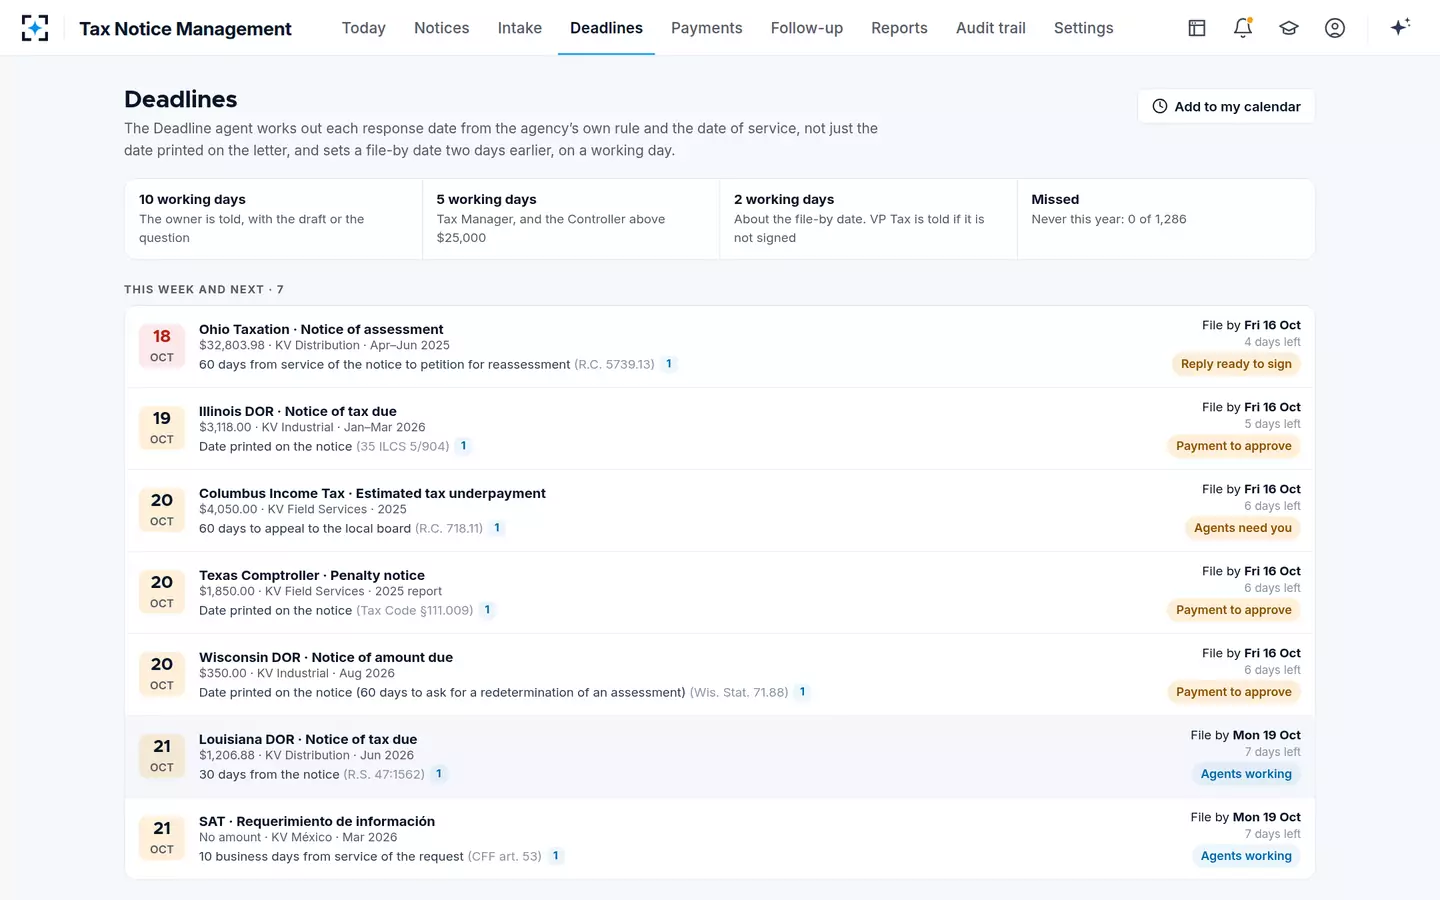
Task: Open the graduation cap learning icon
Action: click(x=1289, y=28)
